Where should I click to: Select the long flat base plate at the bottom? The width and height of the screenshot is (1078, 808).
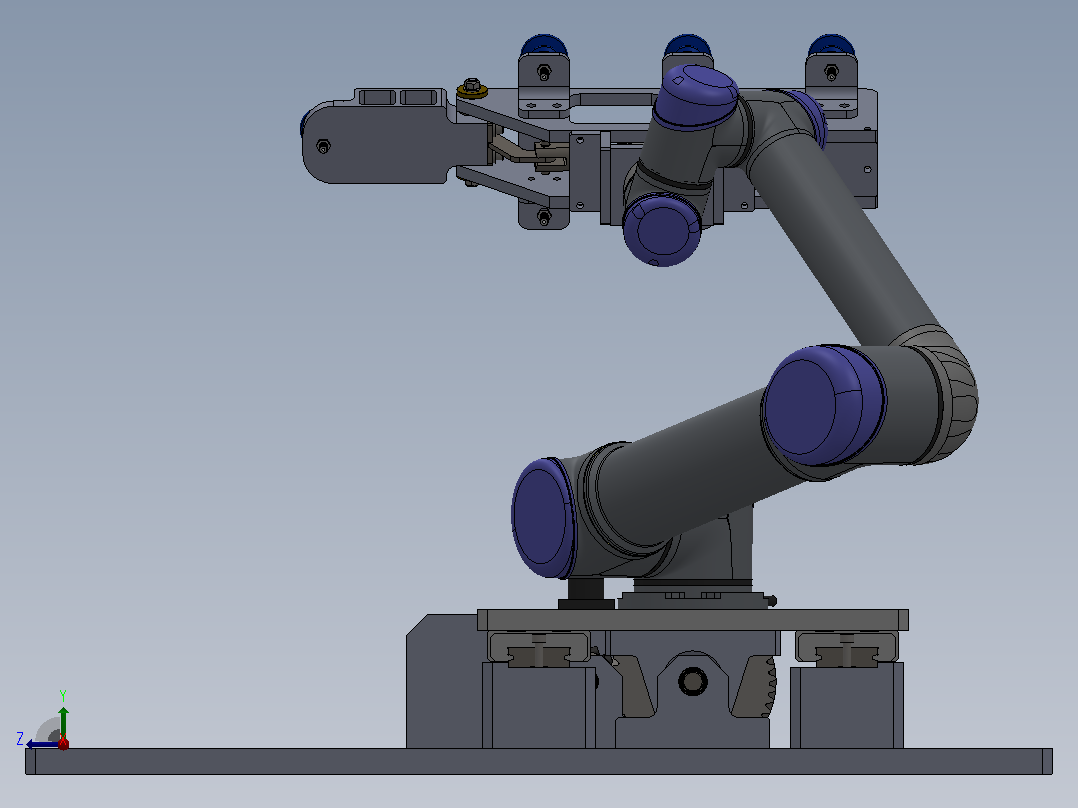(539, 761)
